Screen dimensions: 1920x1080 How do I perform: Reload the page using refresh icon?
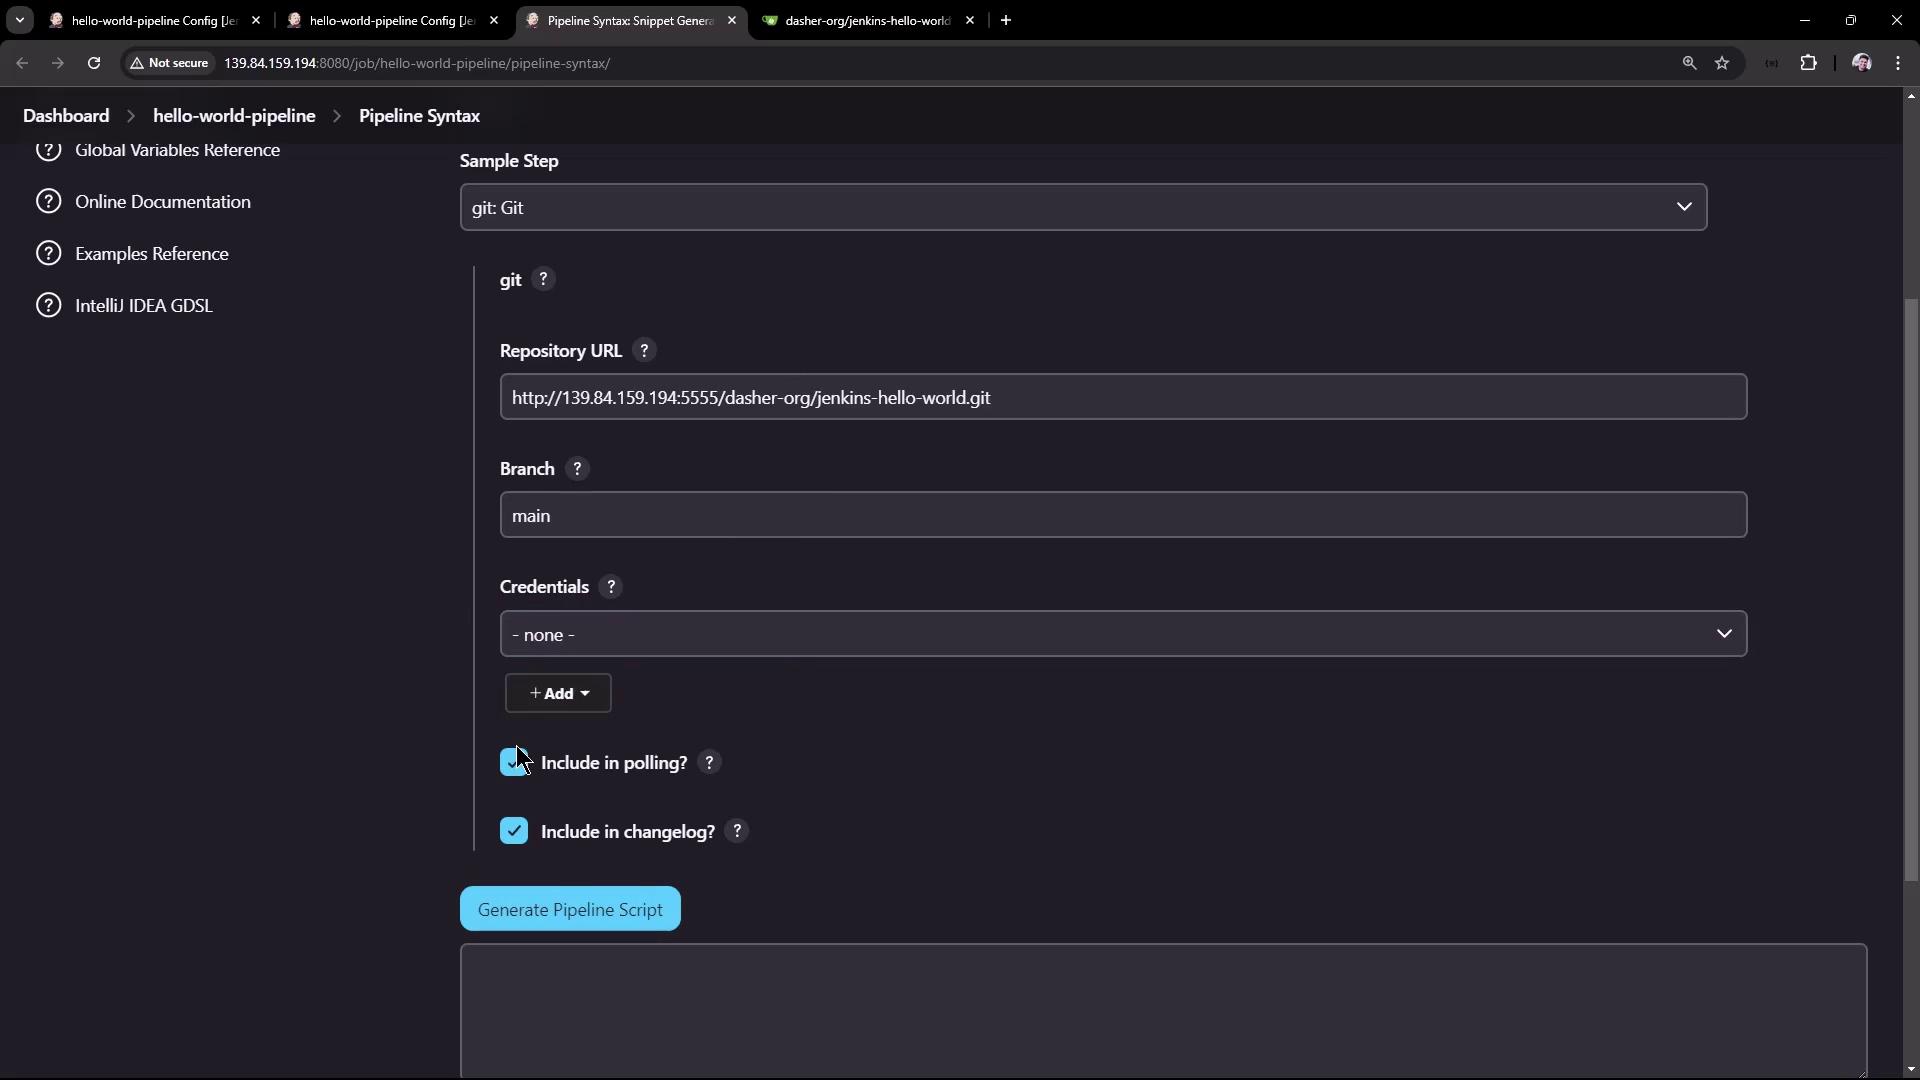pyautogui.click(x=94, y=63)
